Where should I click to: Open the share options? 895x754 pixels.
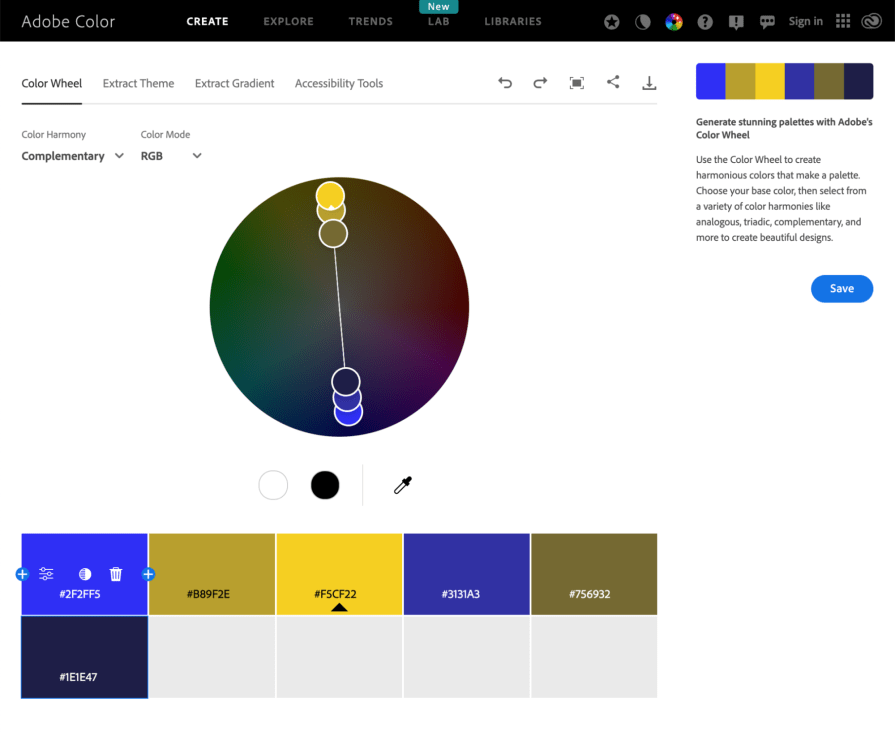click(x=613, y=83)
